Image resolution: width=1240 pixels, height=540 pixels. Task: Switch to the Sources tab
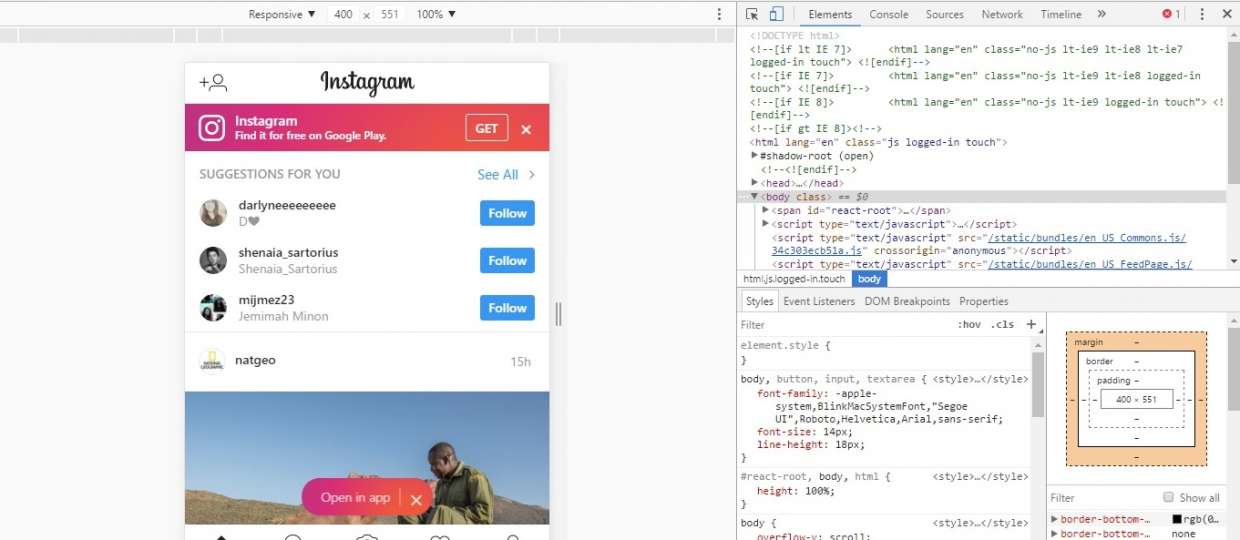[x=944, y=14]
